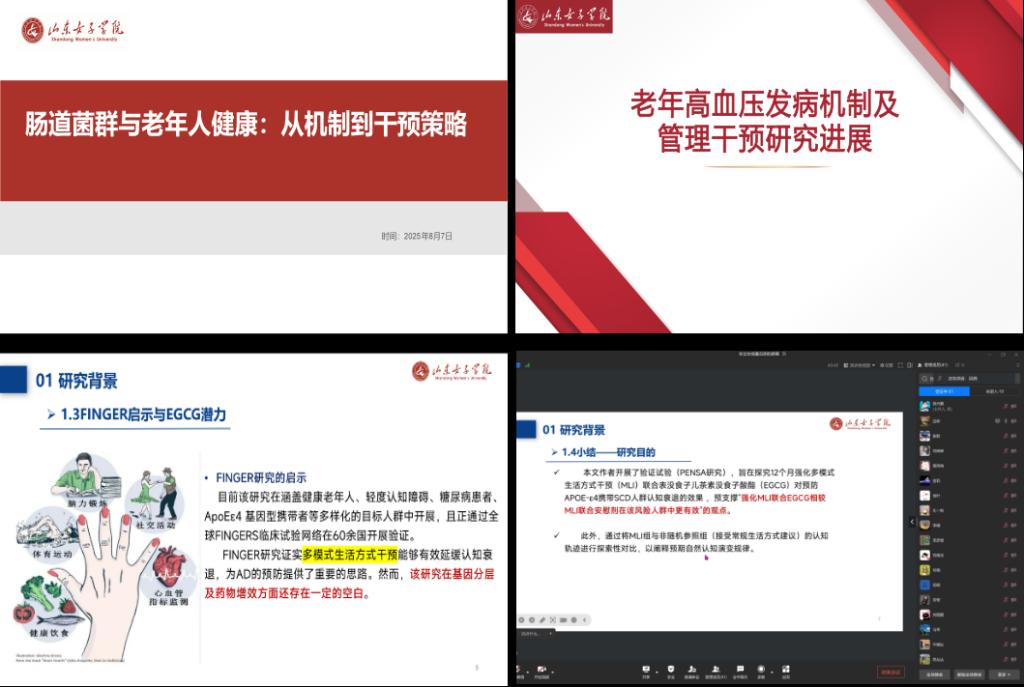Expand the recording options arrow

click(772, 672)
